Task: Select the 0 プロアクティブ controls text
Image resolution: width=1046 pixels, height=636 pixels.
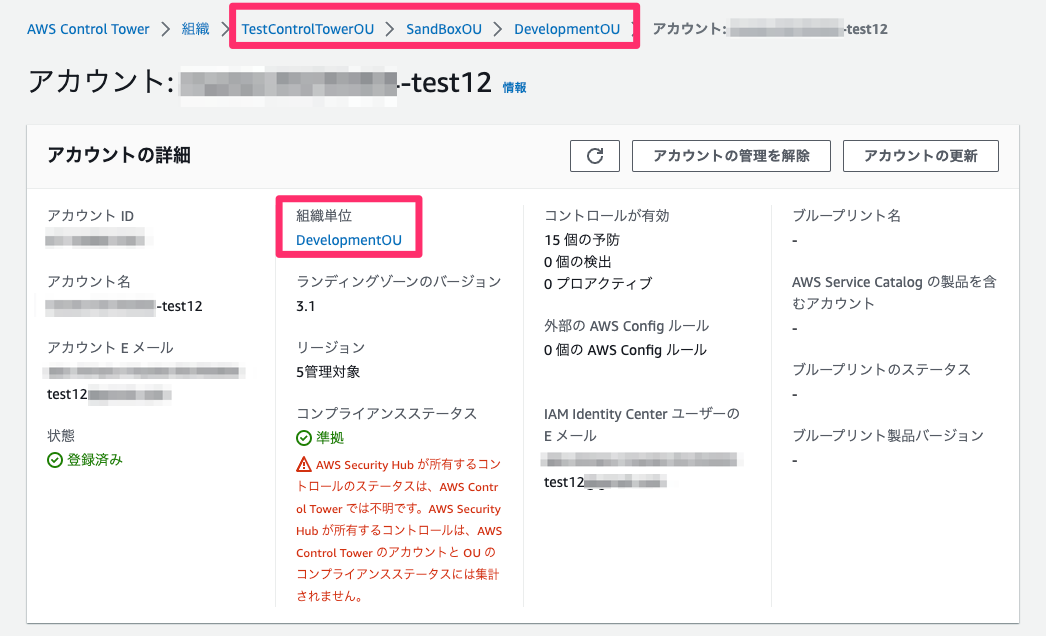Action: click(x=598, y=284)
